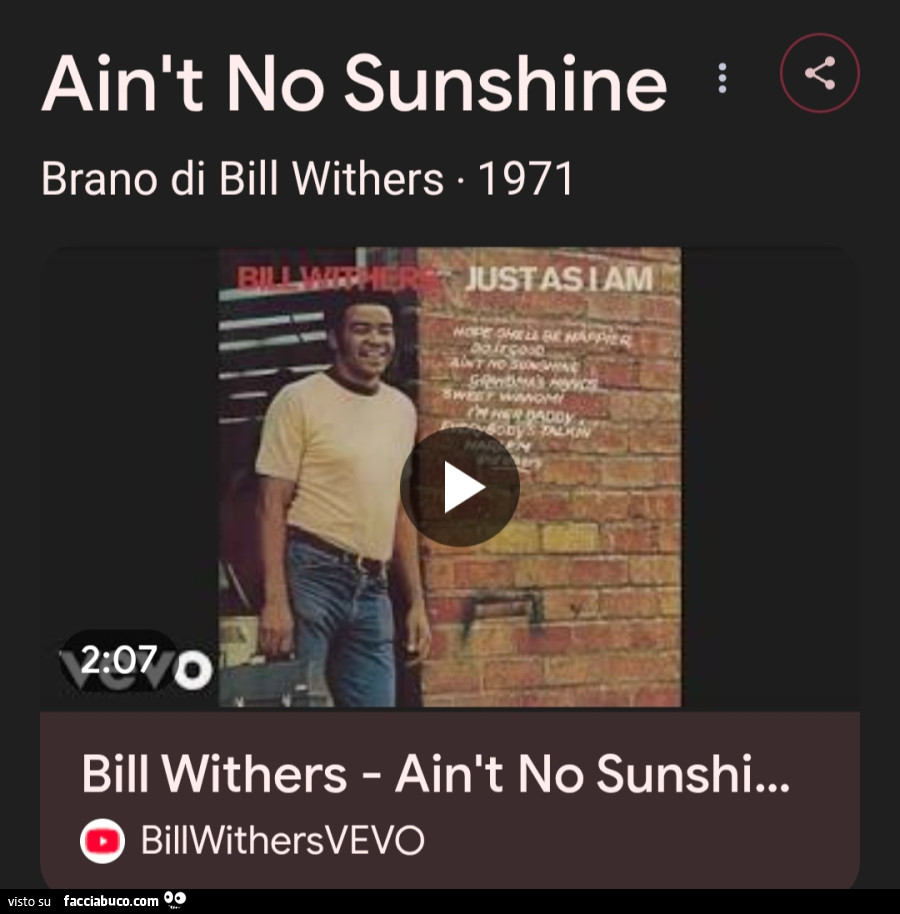Select the Ain't No Sunshine heading
This screenshot has height=914, width=900.
354,83
